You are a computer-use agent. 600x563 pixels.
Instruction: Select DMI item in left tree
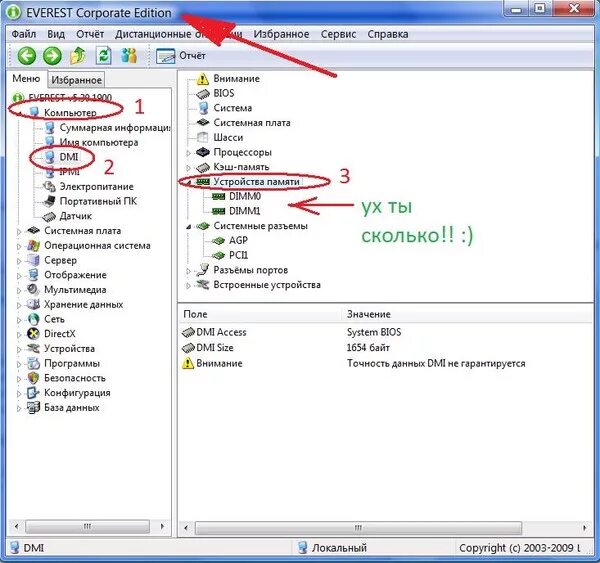tap(68, 157)
